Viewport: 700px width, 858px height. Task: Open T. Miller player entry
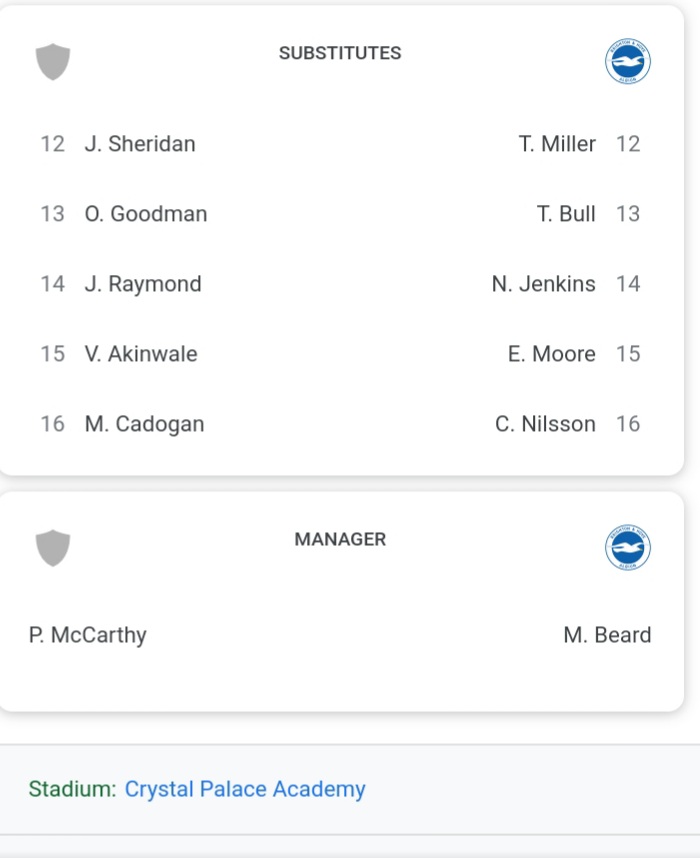pyautogui.click(x=557, y=144)
